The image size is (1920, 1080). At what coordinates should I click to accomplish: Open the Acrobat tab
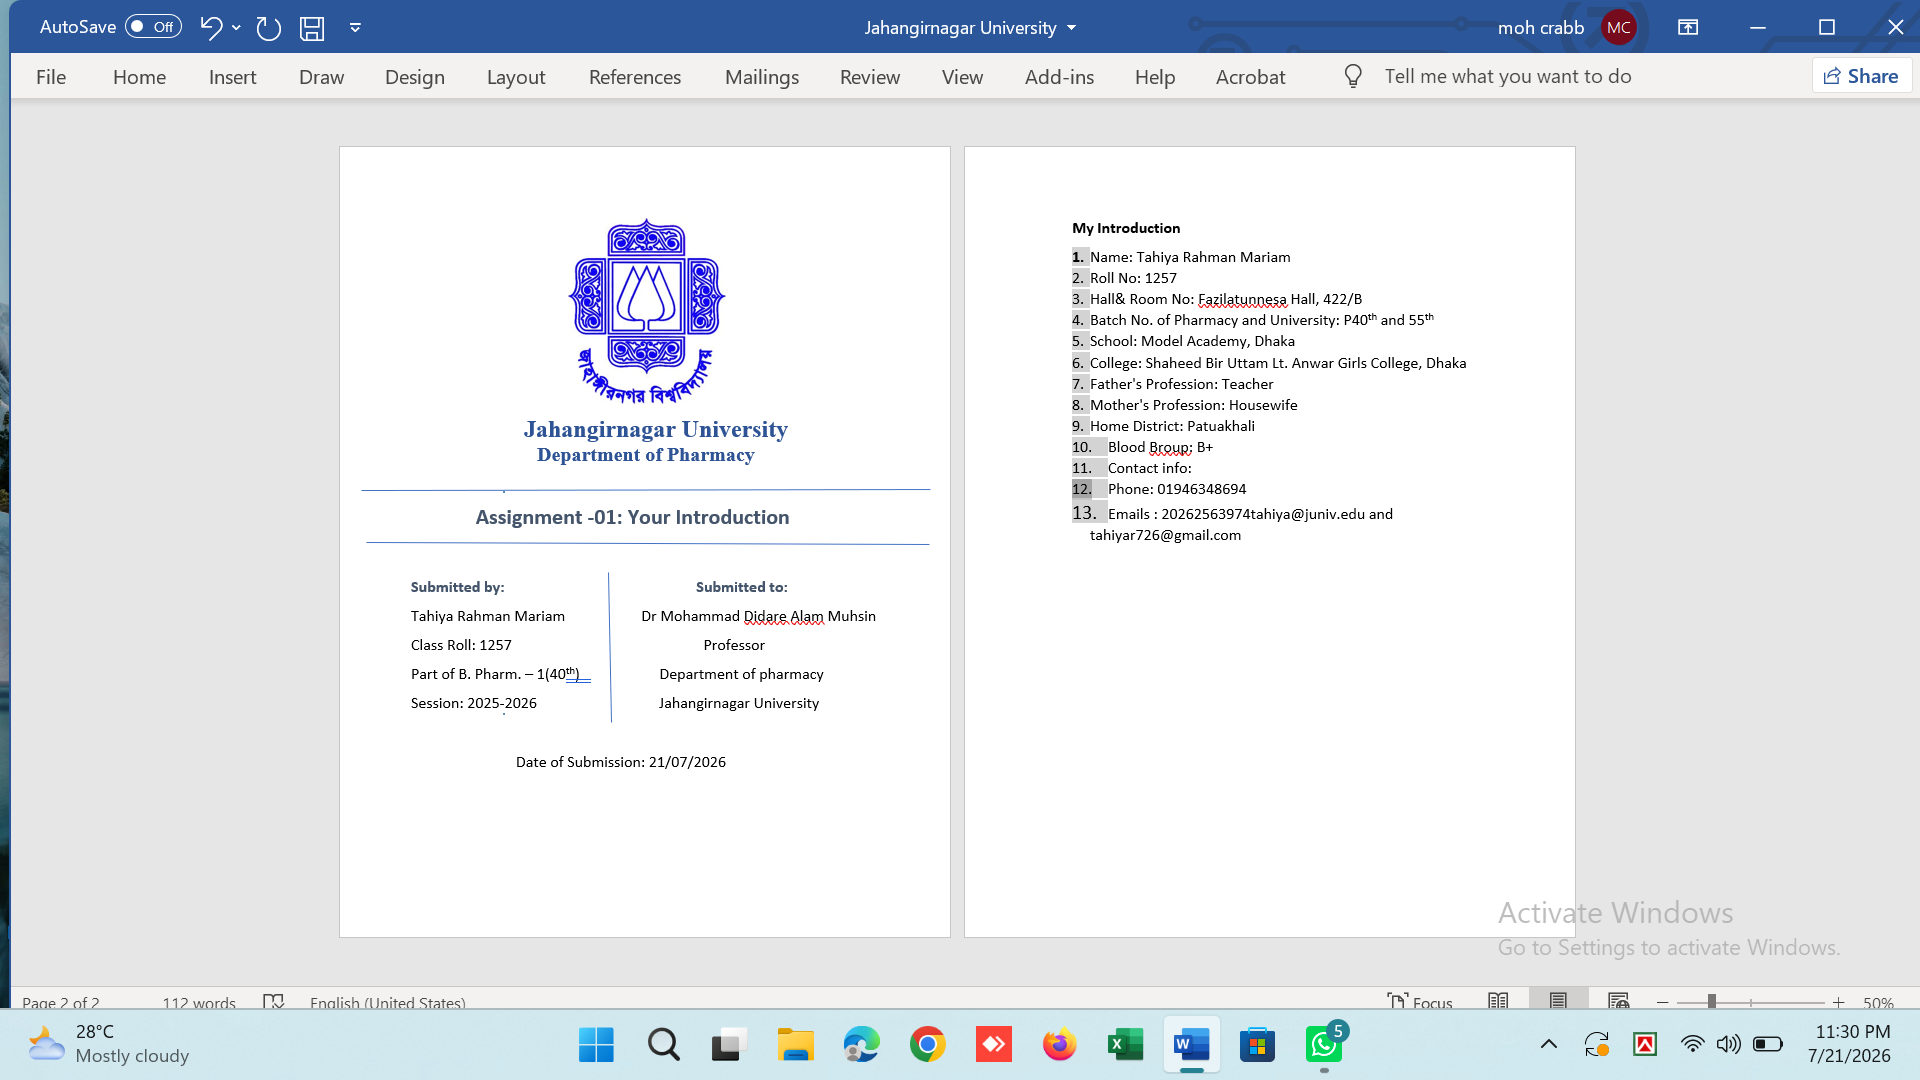1250,77
